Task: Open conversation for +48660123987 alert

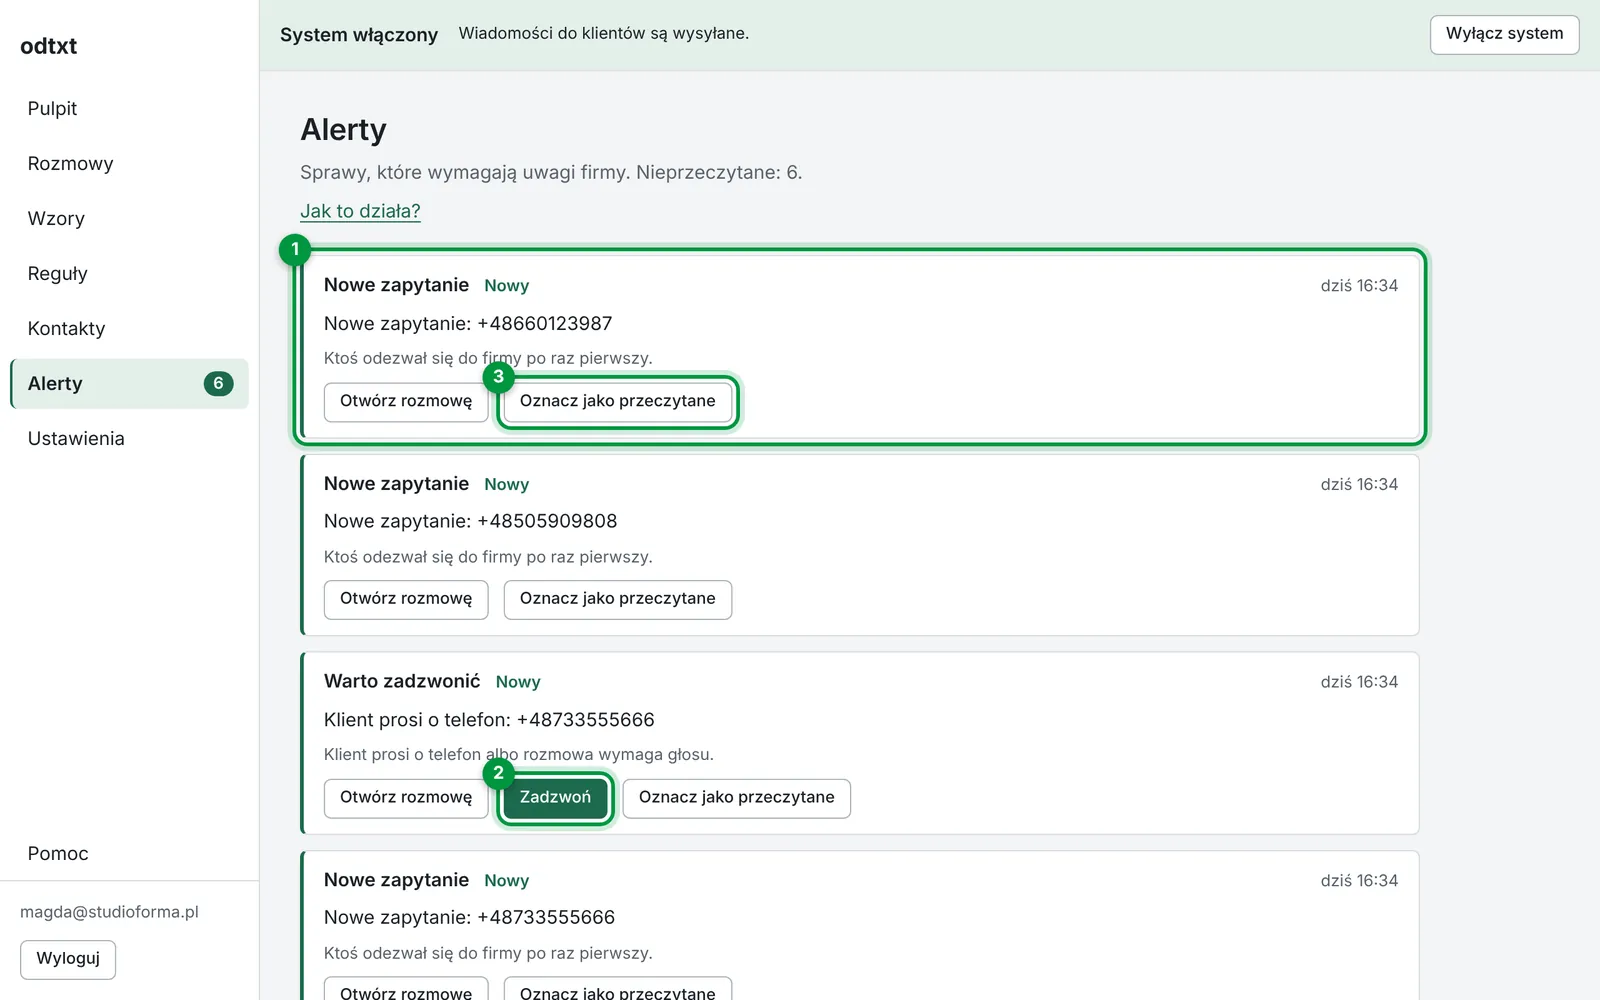Action: tap(406, 401)
